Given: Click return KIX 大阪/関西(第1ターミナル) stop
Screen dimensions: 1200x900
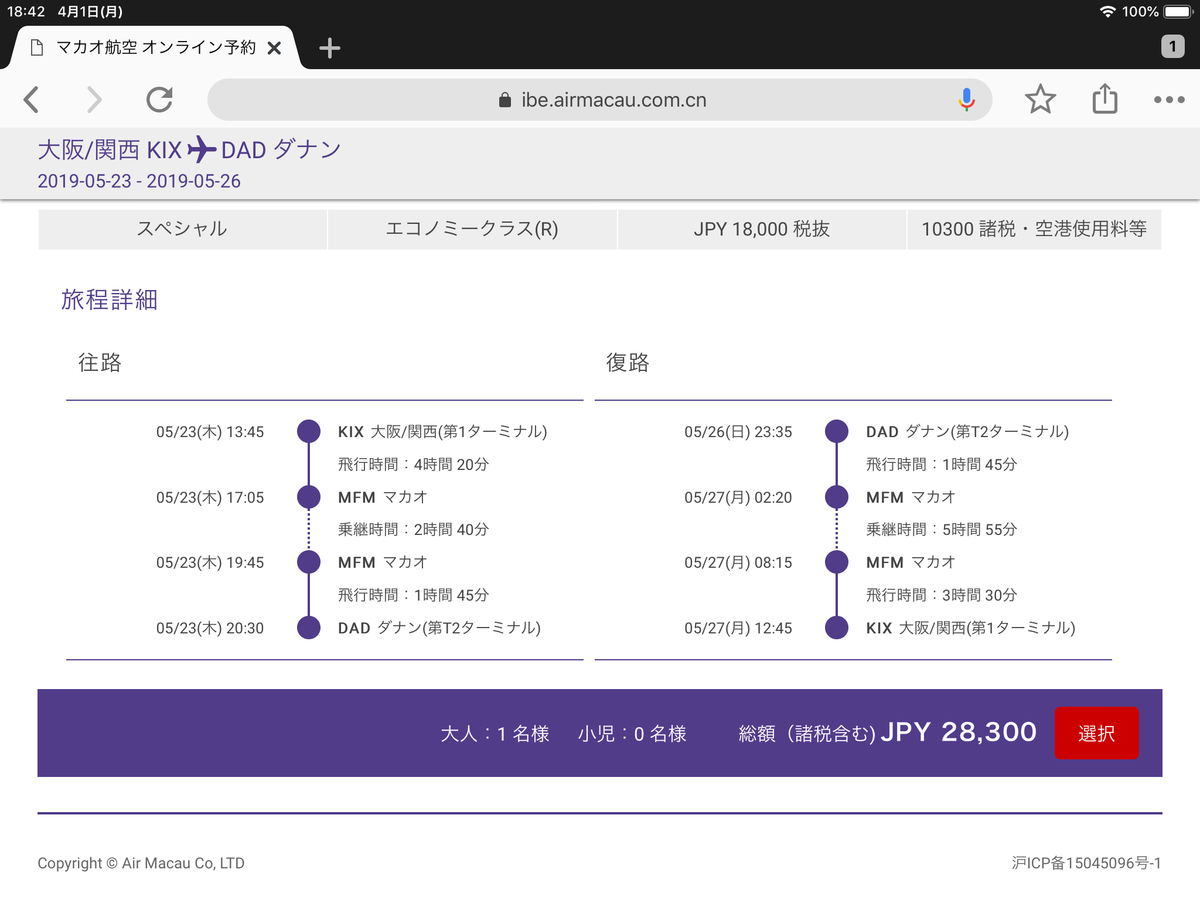Looking at the screenshot, I should coord(971,628).
